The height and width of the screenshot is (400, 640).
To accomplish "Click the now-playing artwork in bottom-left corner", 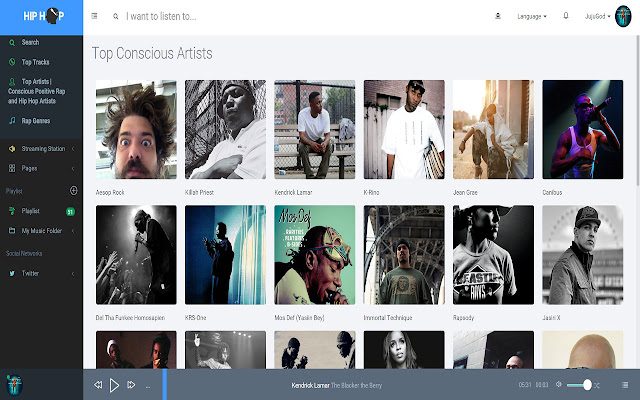I will [x=14, y=385].
